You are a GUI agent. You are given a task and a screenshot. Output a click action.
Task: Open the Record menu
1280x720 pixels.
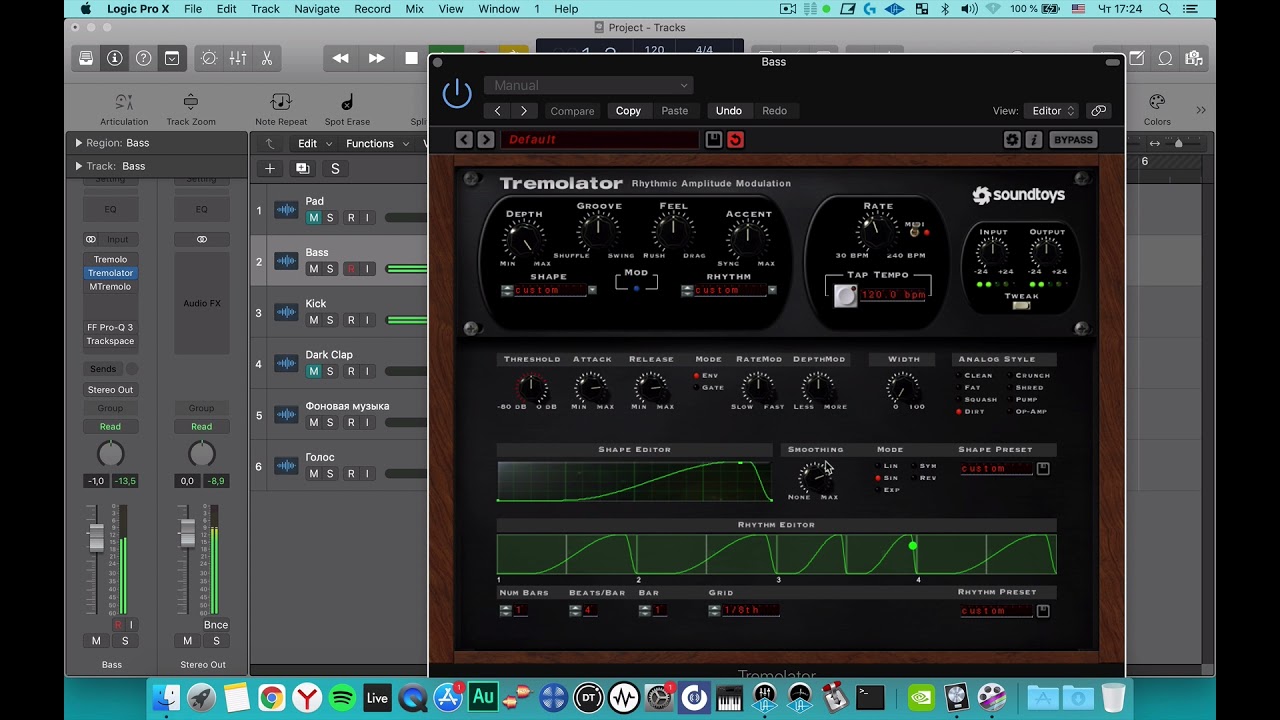(372, 9)
